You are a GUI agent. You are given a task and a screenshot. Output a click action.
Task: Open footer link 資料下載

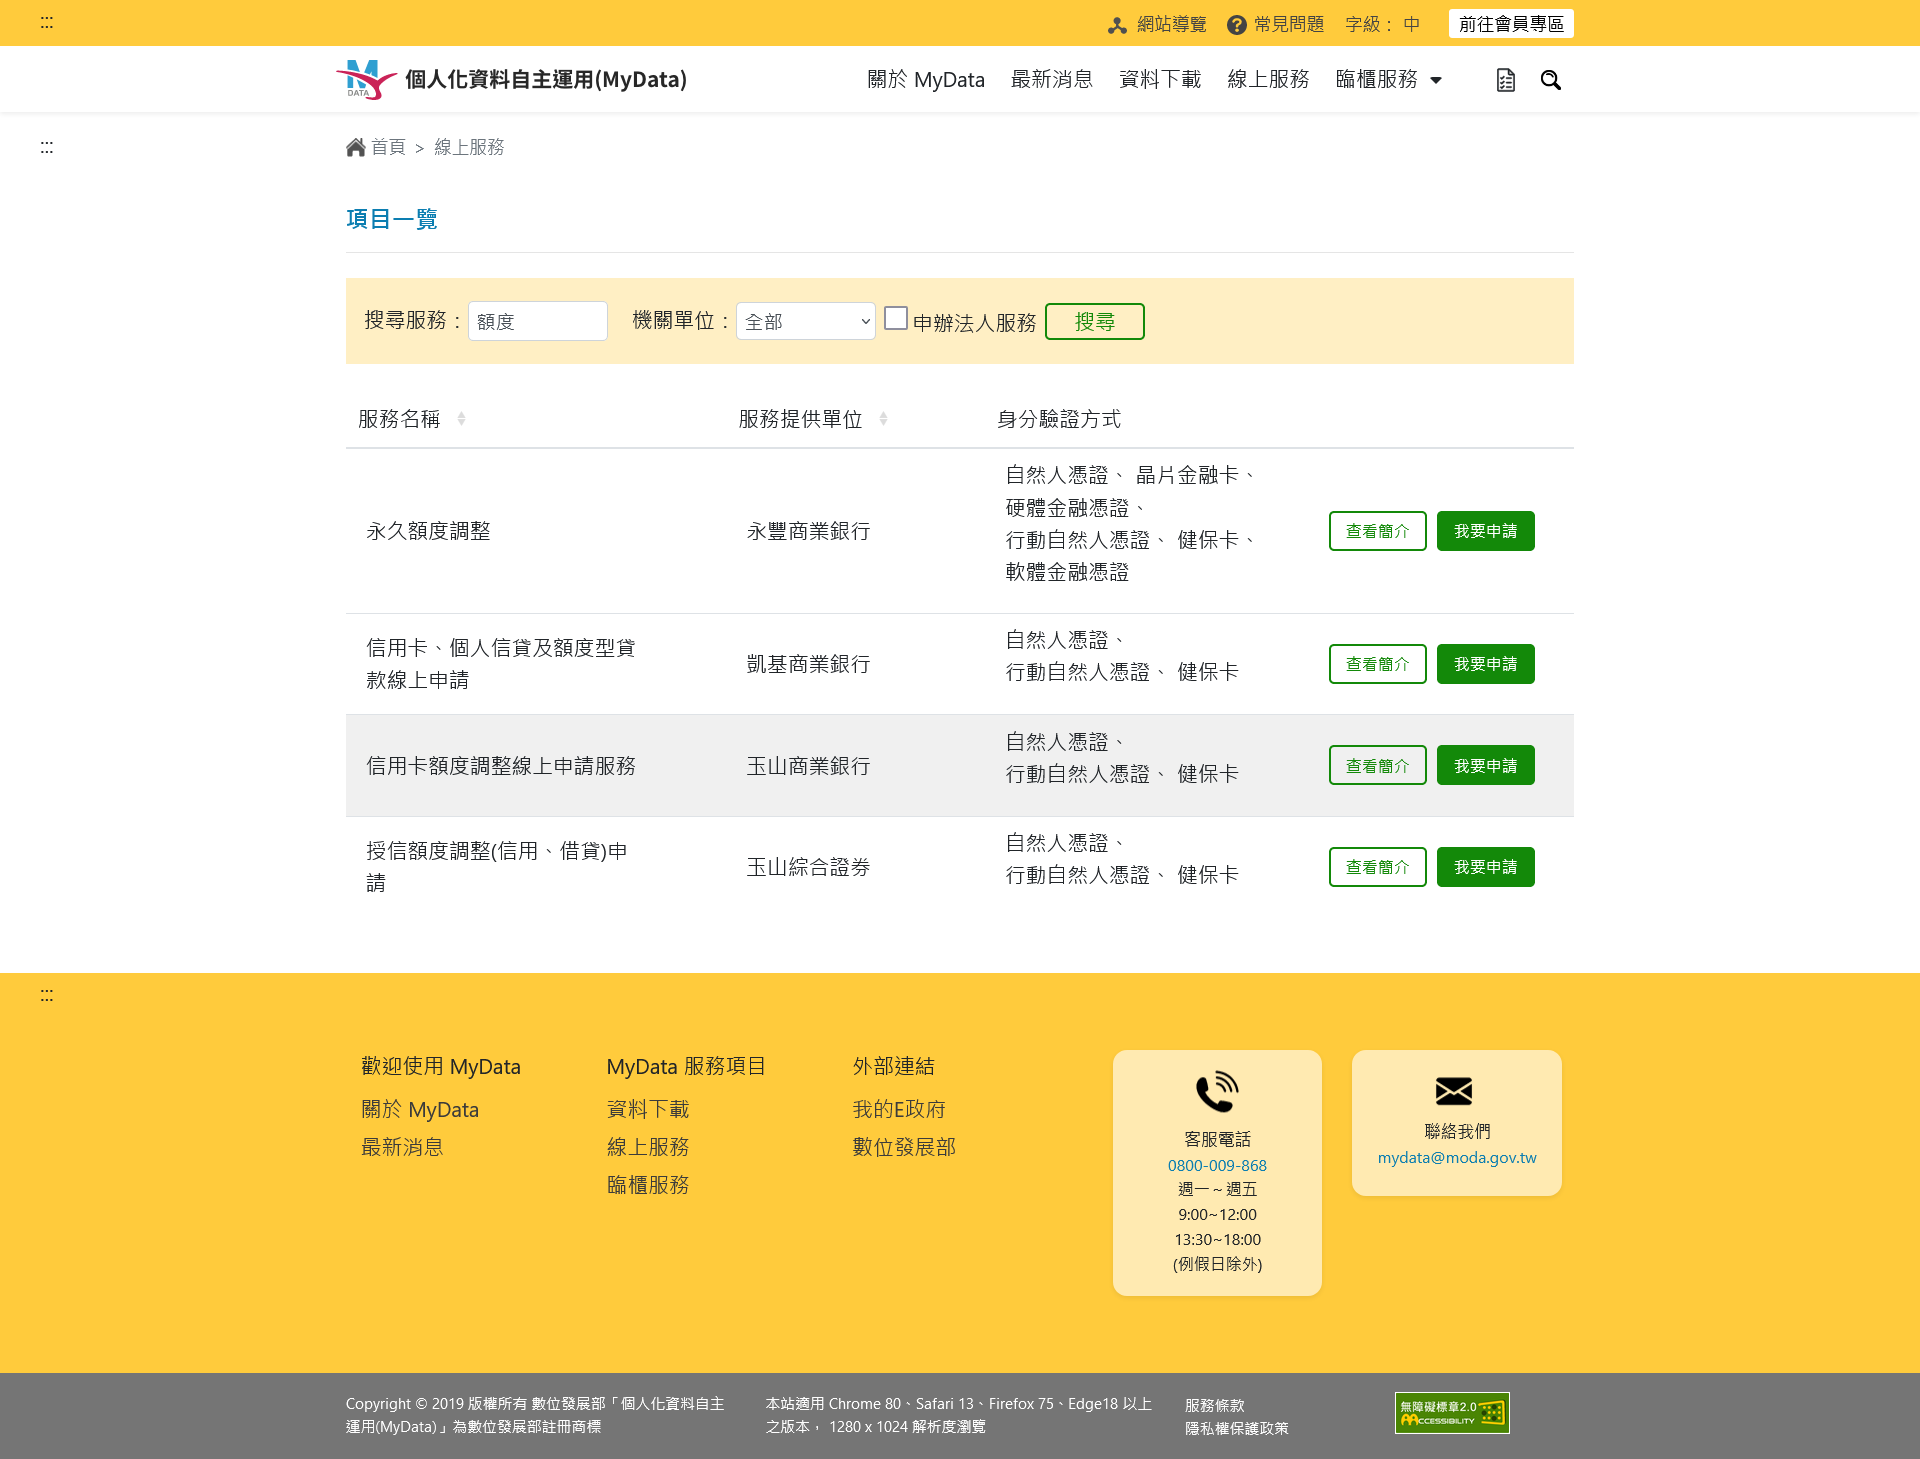tap(648, 1109)
